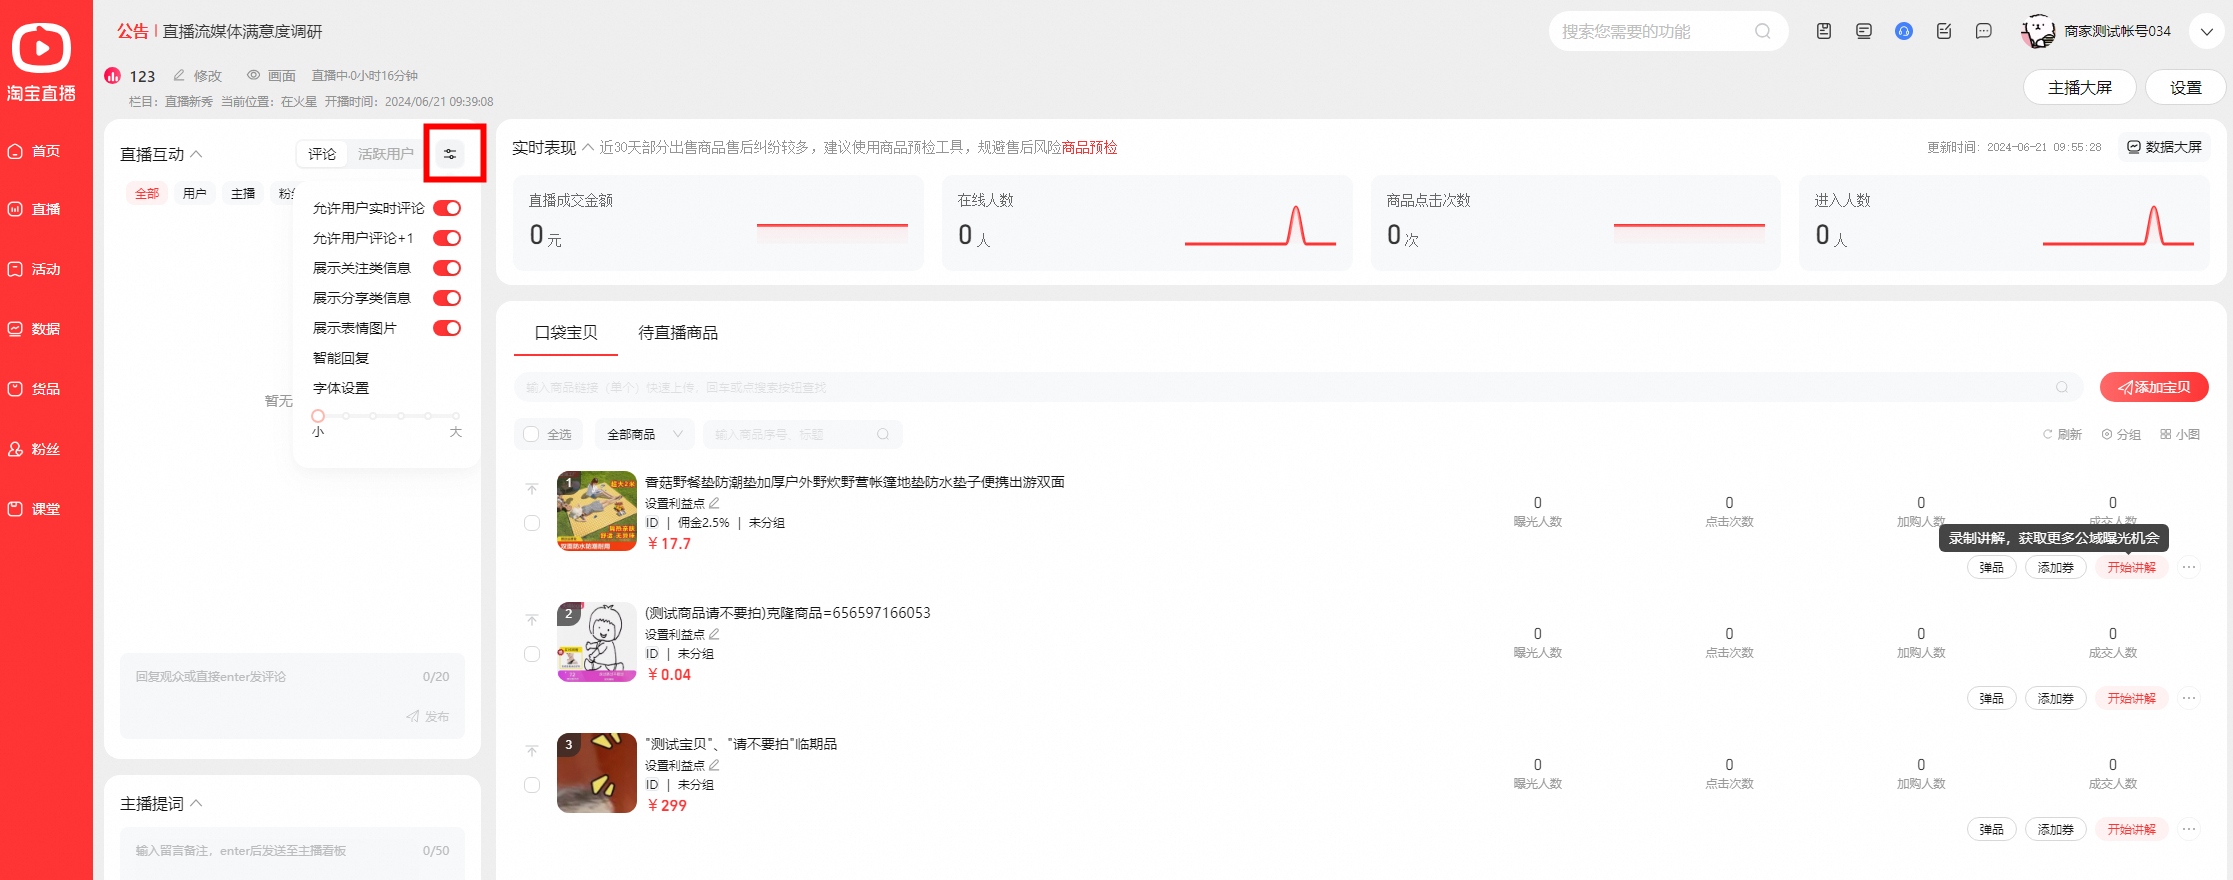Open the 数据大屏 button
Image resolution: width=2233 pixels, height=880 pixels.
[2164, 147]
